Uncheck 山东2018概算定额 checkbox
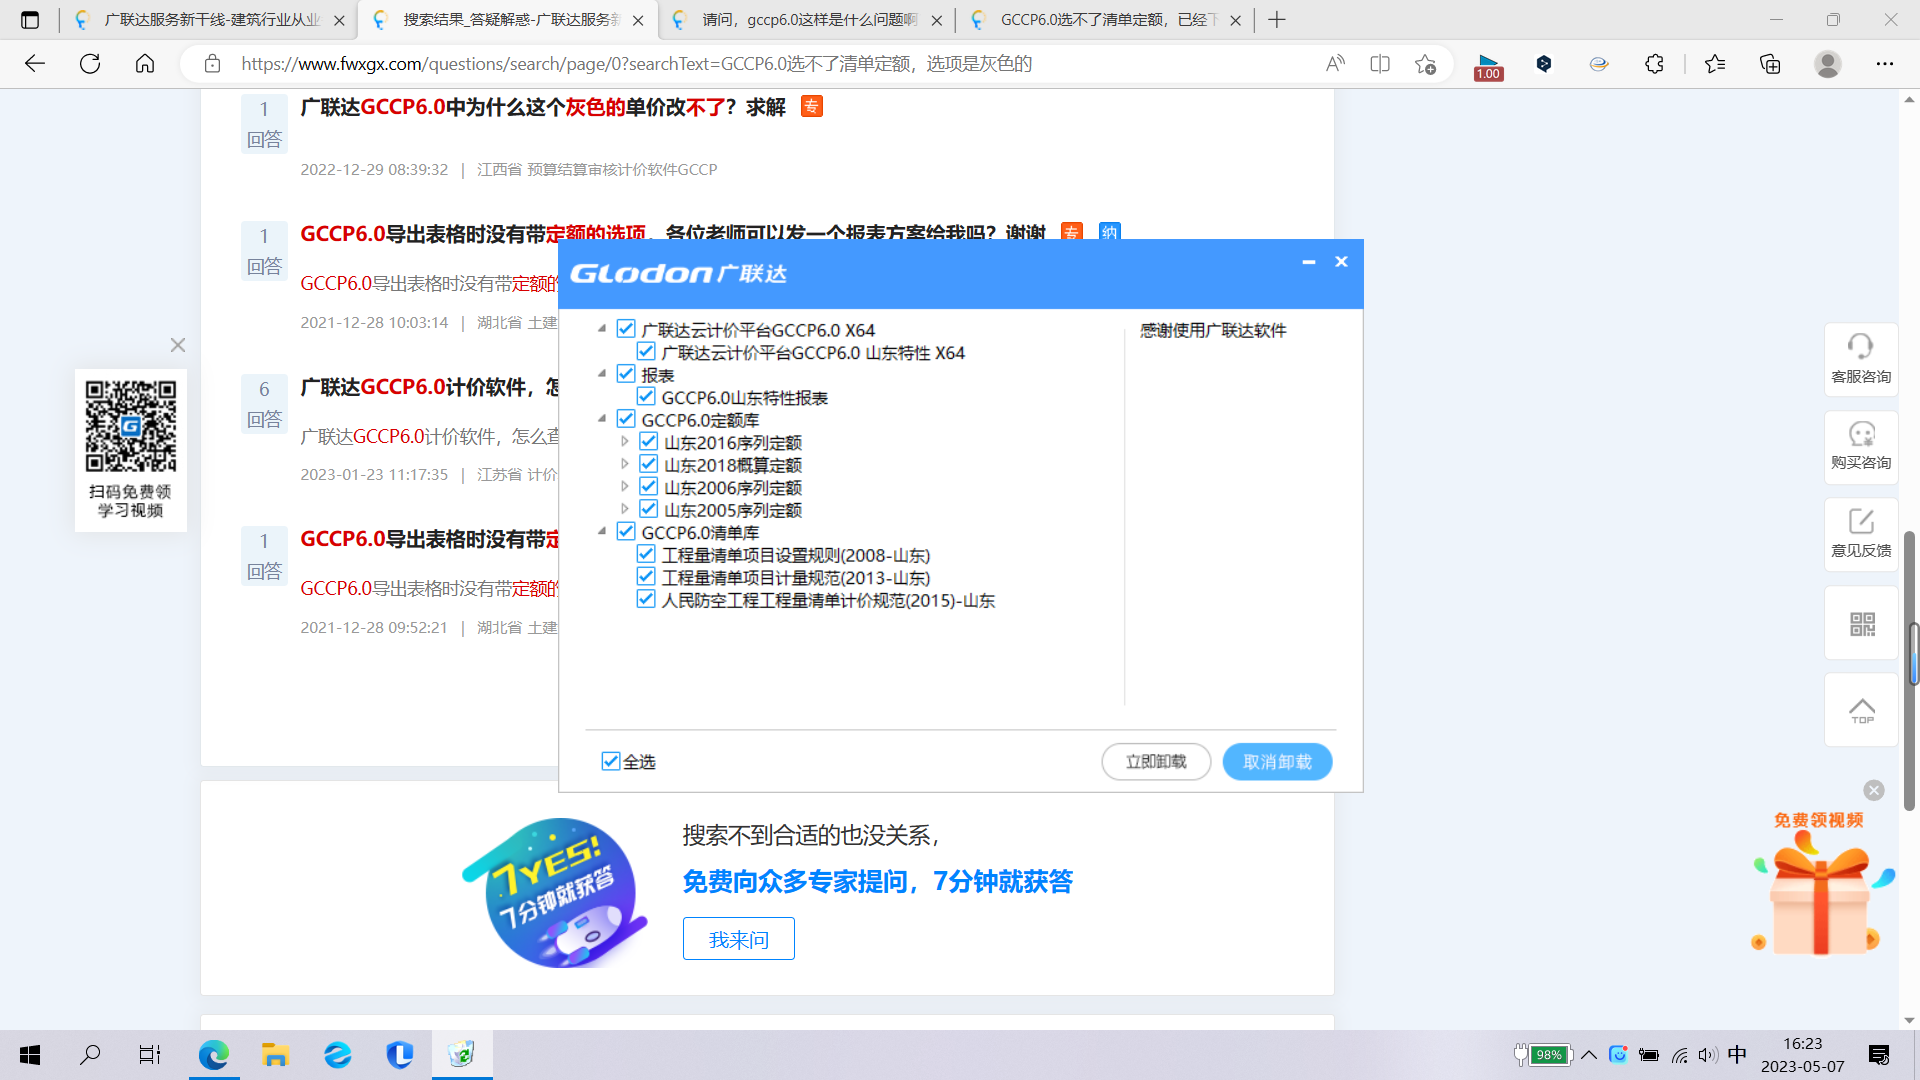 pos(648,464)
